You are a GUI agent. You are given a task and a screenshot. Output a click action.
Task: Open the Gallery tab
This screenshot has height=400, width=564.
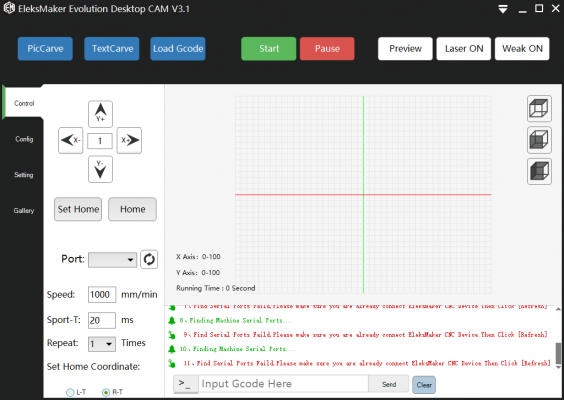[x=24, y=210]
